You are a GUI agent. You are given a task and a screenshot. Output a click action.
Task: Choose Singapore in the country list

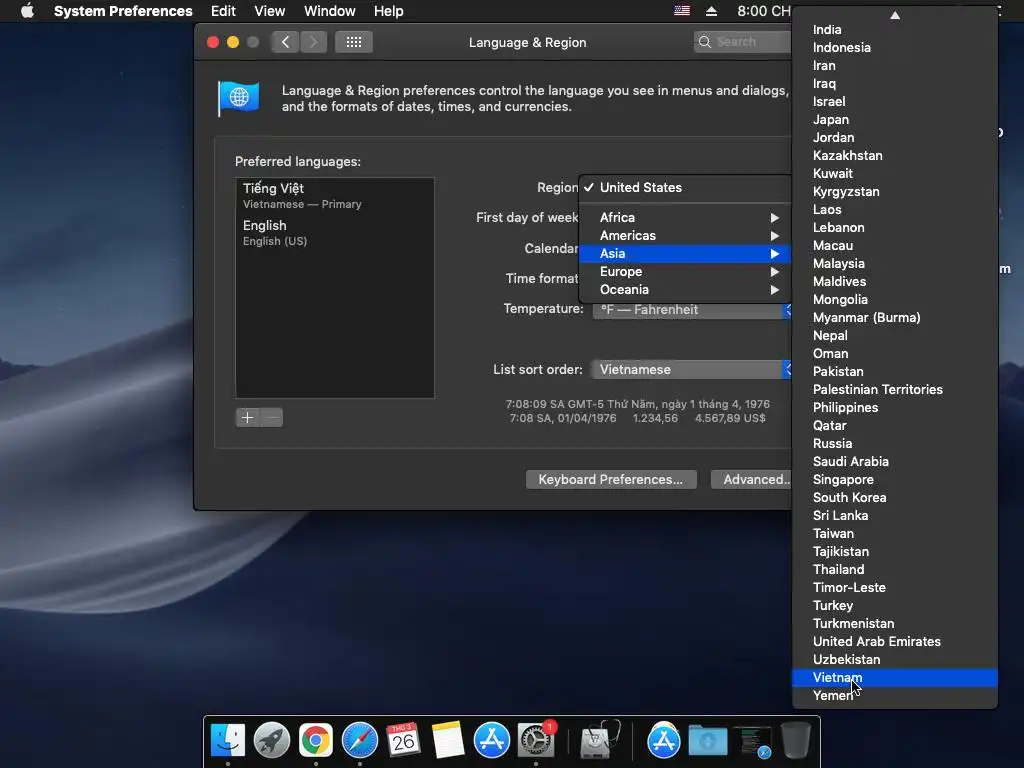(895, 479)
